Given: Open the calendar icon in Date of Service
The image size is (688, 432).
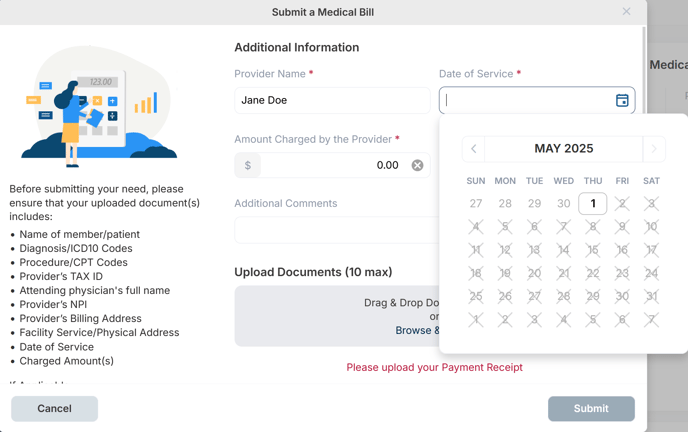Looking at the screenshot, I should point(622,100).
